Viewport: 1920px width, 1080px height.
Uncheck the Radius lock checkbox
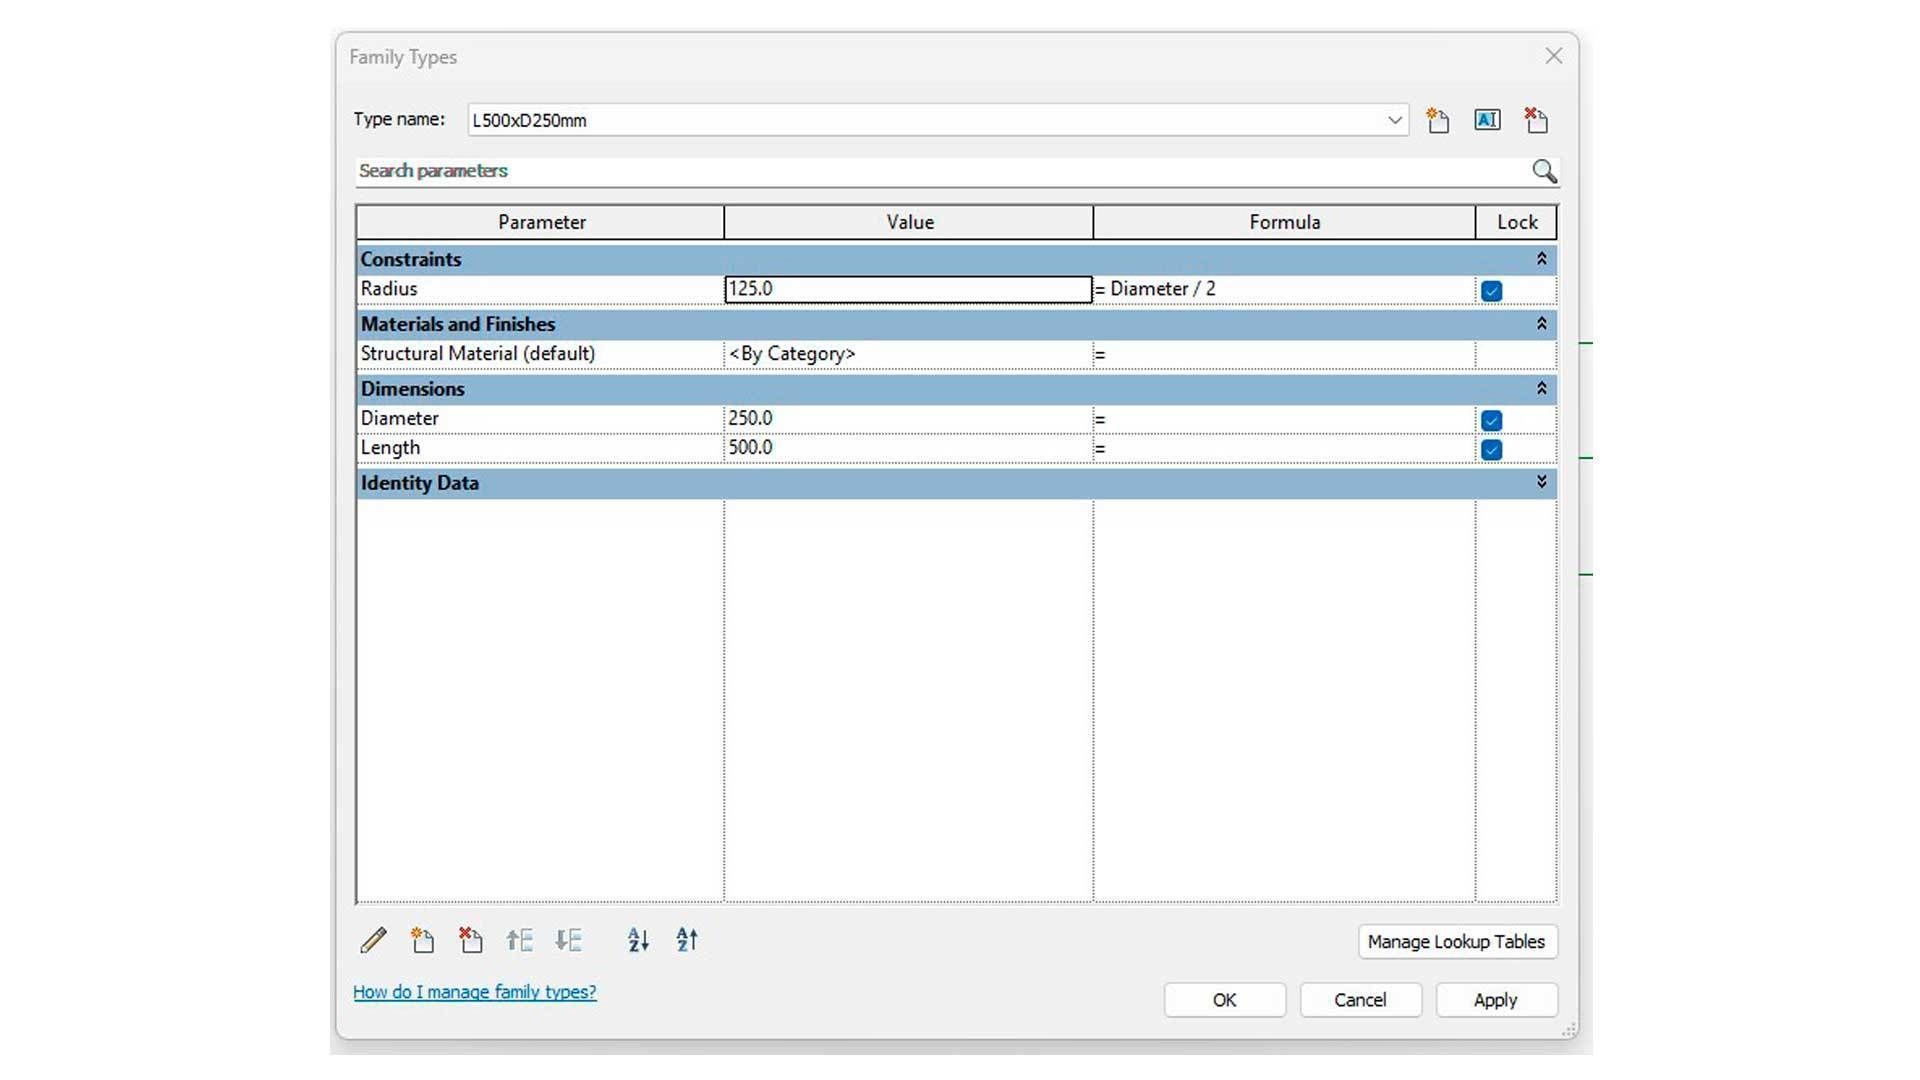[1491, 291]
